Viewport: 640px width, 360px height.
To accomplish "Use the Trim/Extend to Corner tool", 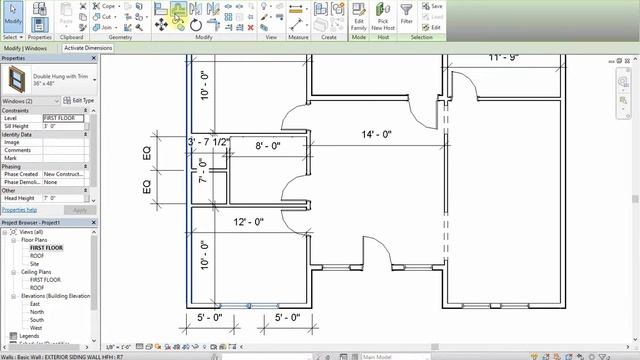I will [x=213, y=25].
